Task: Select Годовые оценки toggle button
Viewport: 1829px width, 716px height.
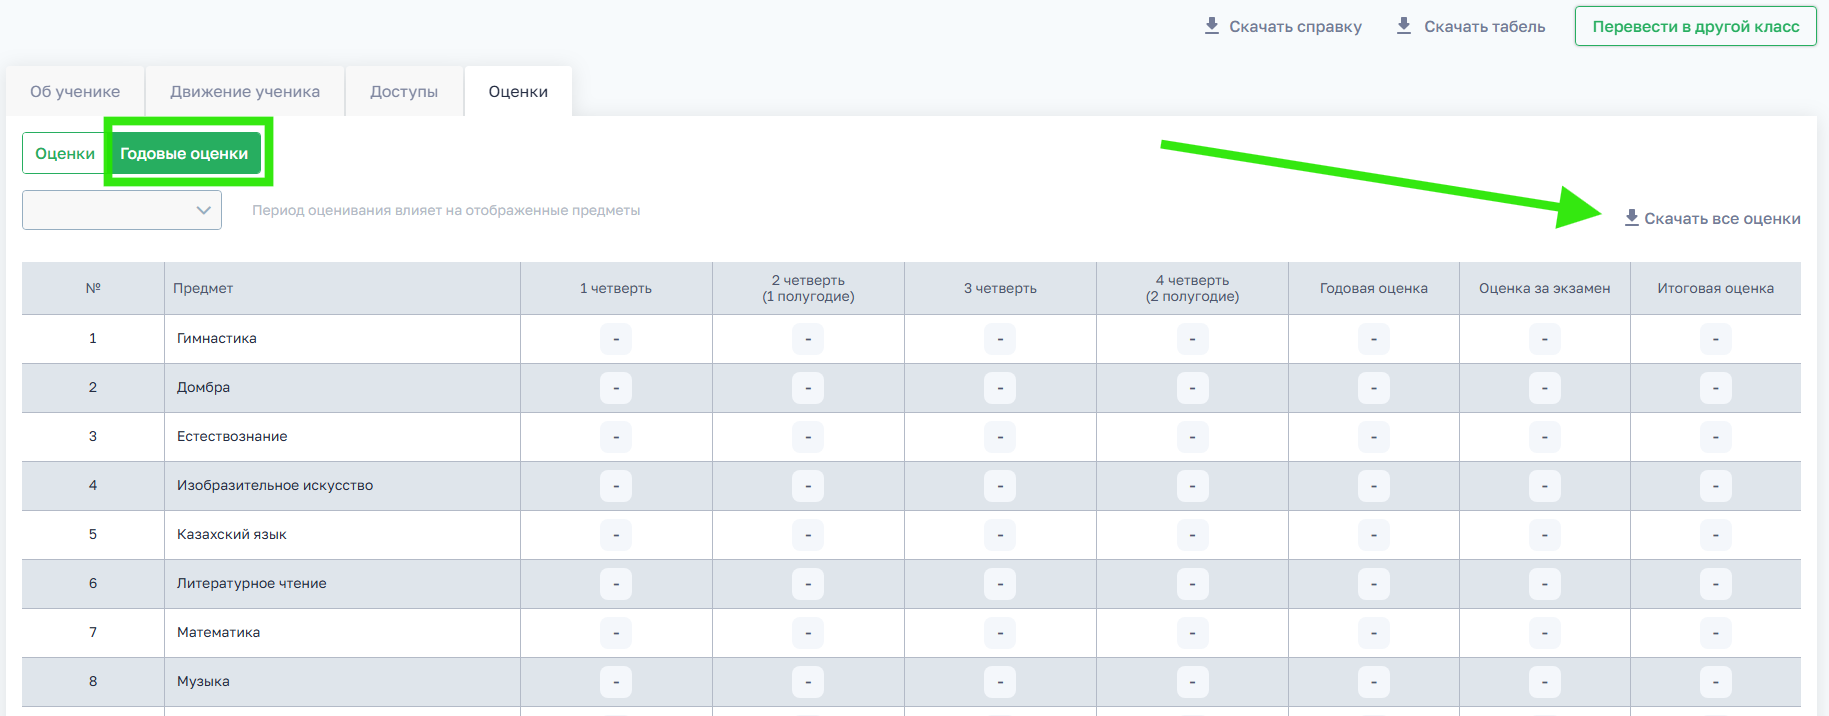Action: pos(184,153)
